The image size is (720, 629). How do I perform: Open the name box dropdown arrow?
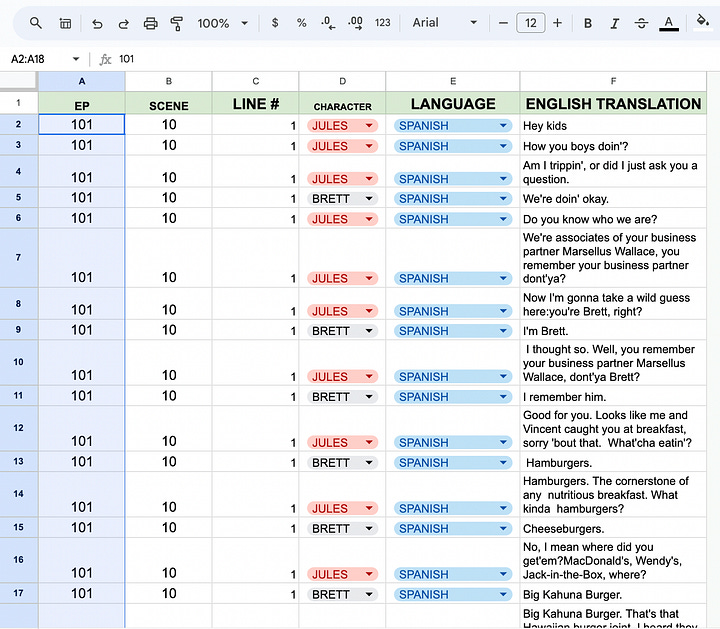tap(76, 59)
